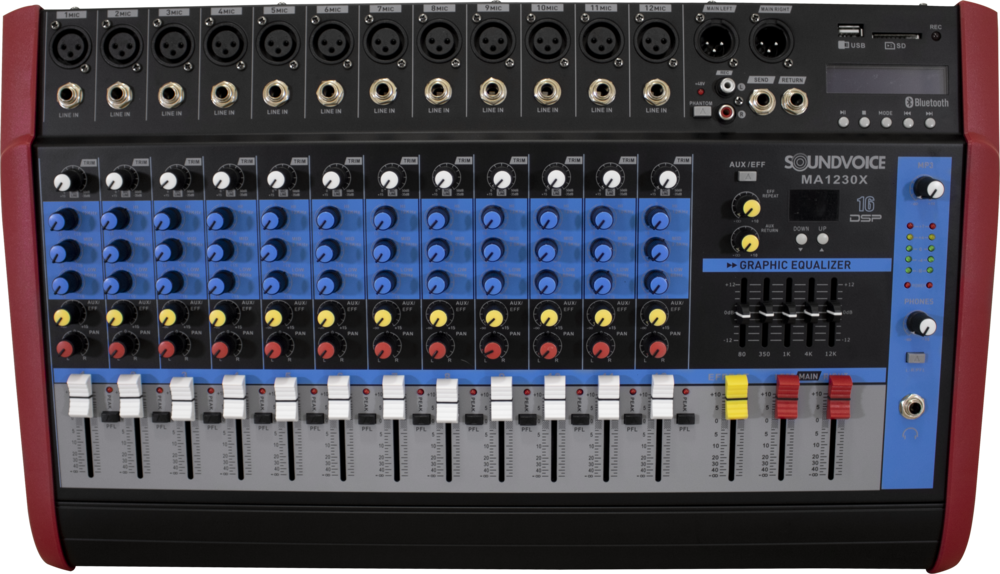Click the EFF REPEAT yellow knob
This screenshot has height=574, width=1000.
[747, 207]
